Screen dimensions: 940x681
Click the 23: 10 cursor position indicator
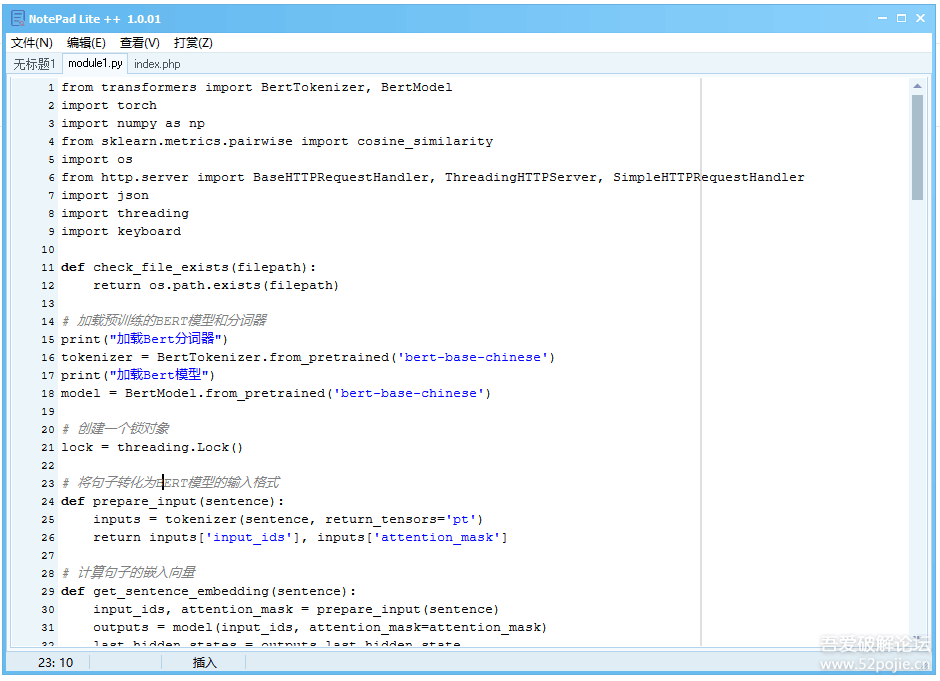(x=56, y=662)
